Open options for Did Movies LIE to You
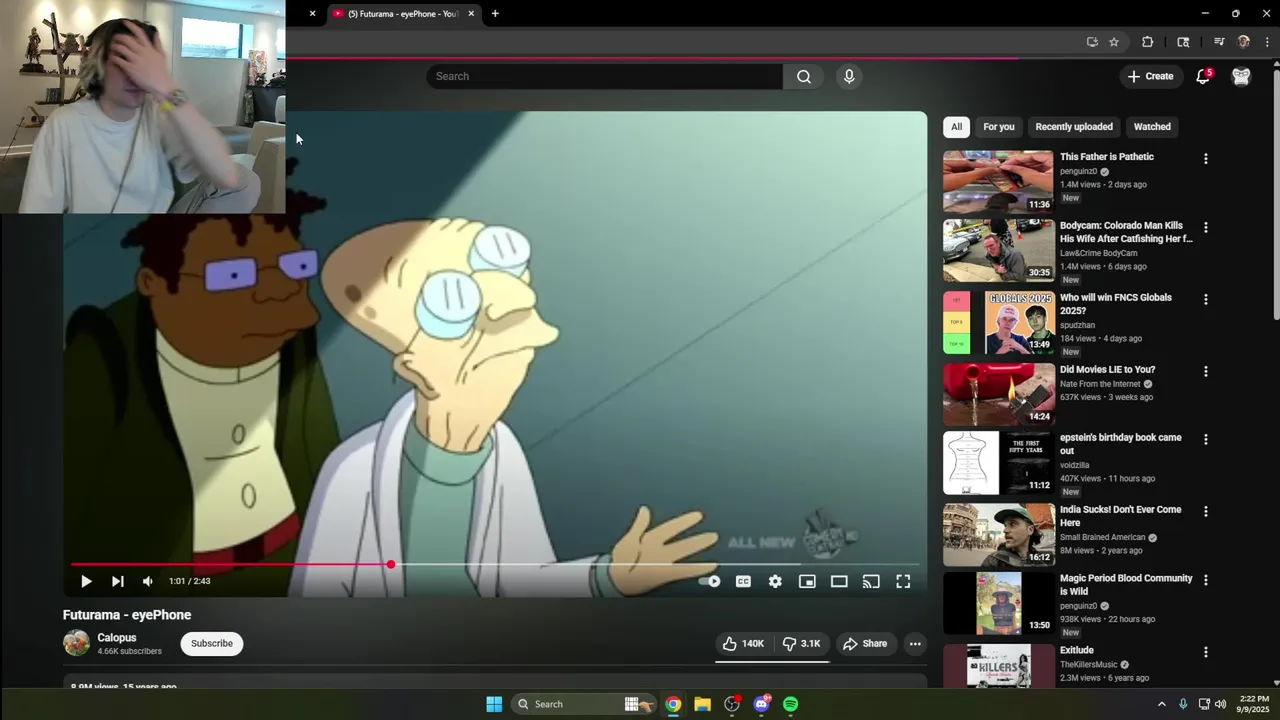 click(1205, 372)
